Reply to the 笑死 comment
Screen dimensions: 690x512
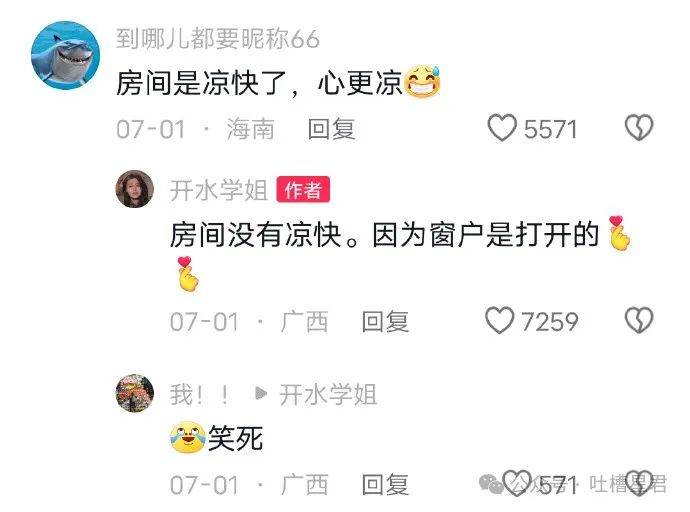385,485
